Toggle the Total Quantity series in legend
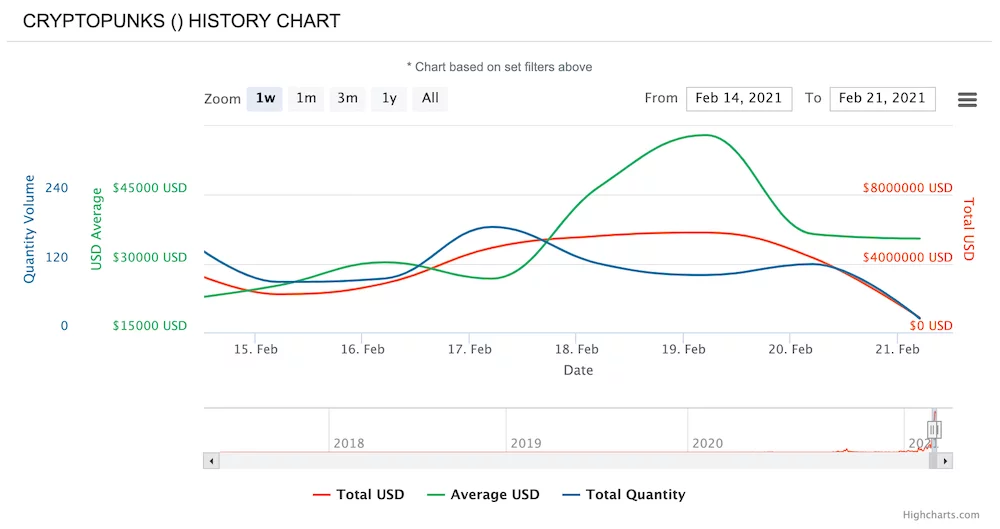This screenshot has height=529, width=1000. click(624, 495)
